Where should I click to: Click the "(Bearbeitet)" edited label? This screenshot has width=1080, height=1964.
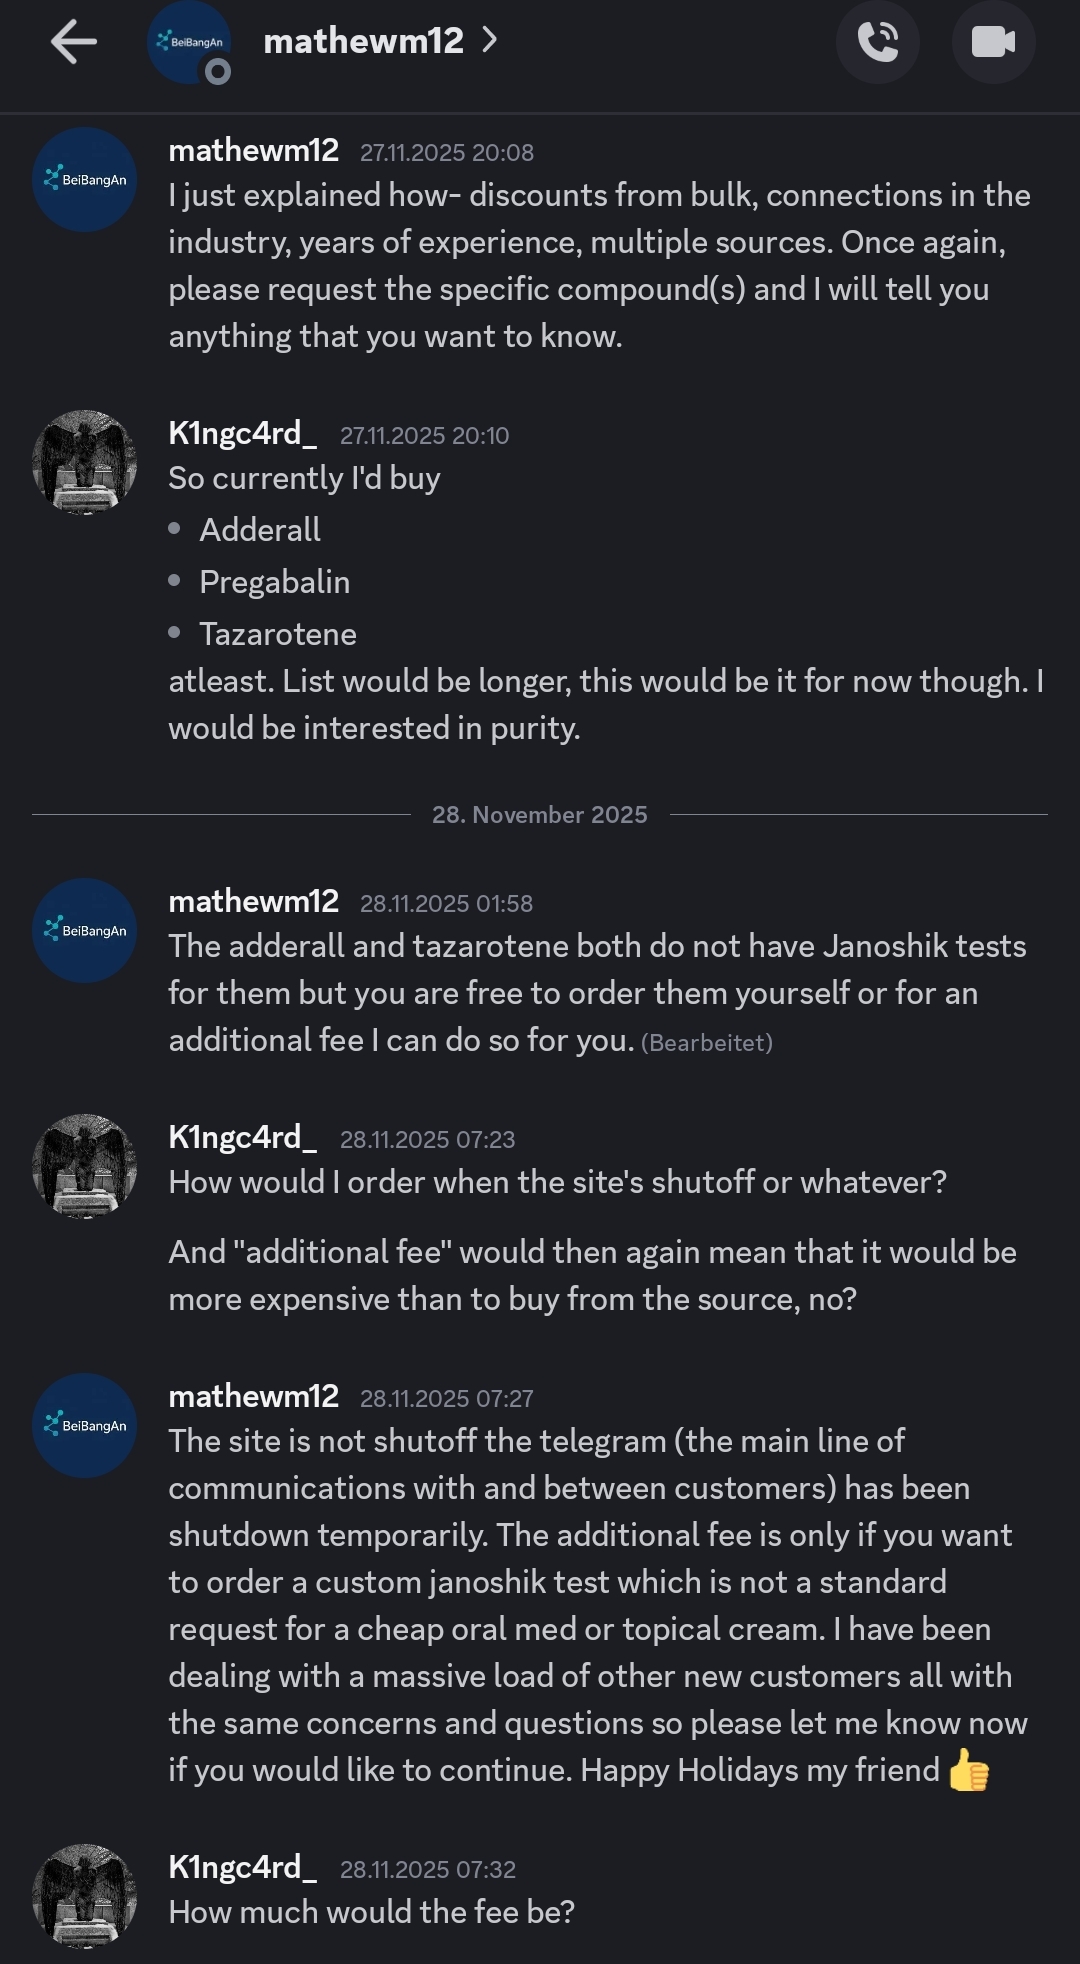coord(707,1043)
